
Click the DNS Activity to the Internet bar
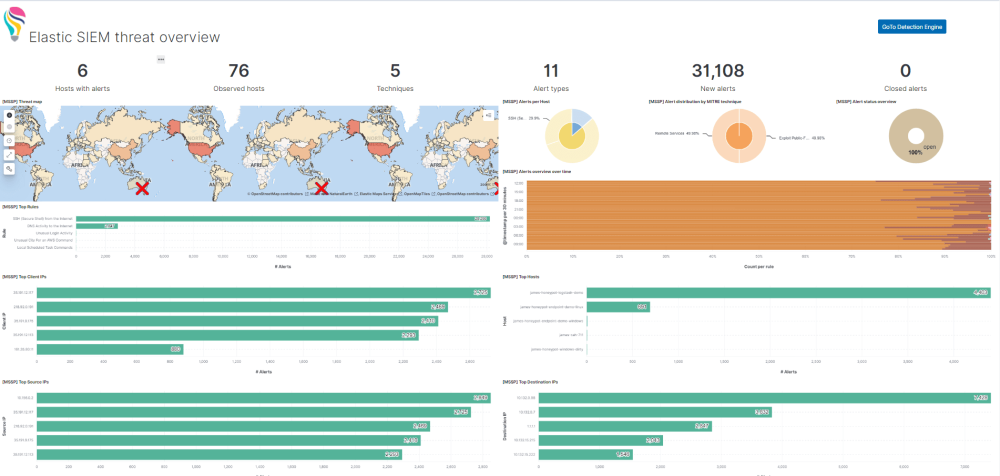click(98, 226)
